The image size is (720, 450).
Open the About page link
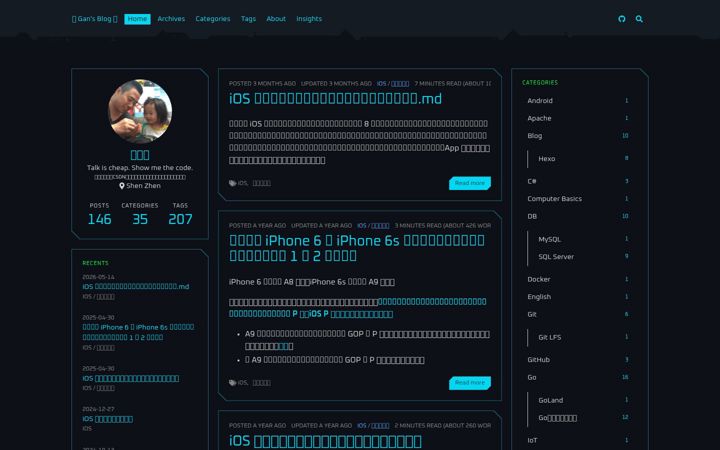276,19
